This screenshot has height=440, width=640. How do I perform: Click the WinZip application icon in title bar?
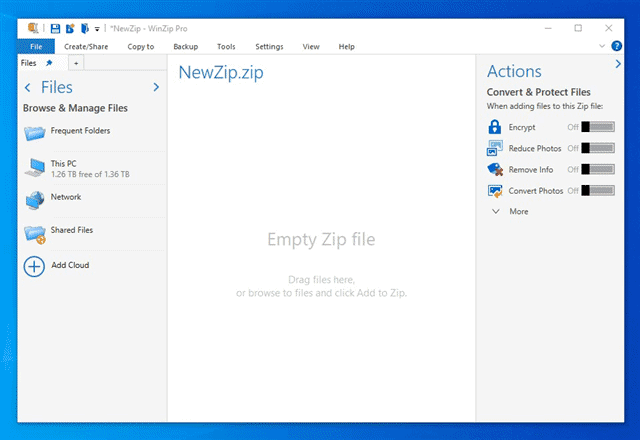(x=33, y=28)
